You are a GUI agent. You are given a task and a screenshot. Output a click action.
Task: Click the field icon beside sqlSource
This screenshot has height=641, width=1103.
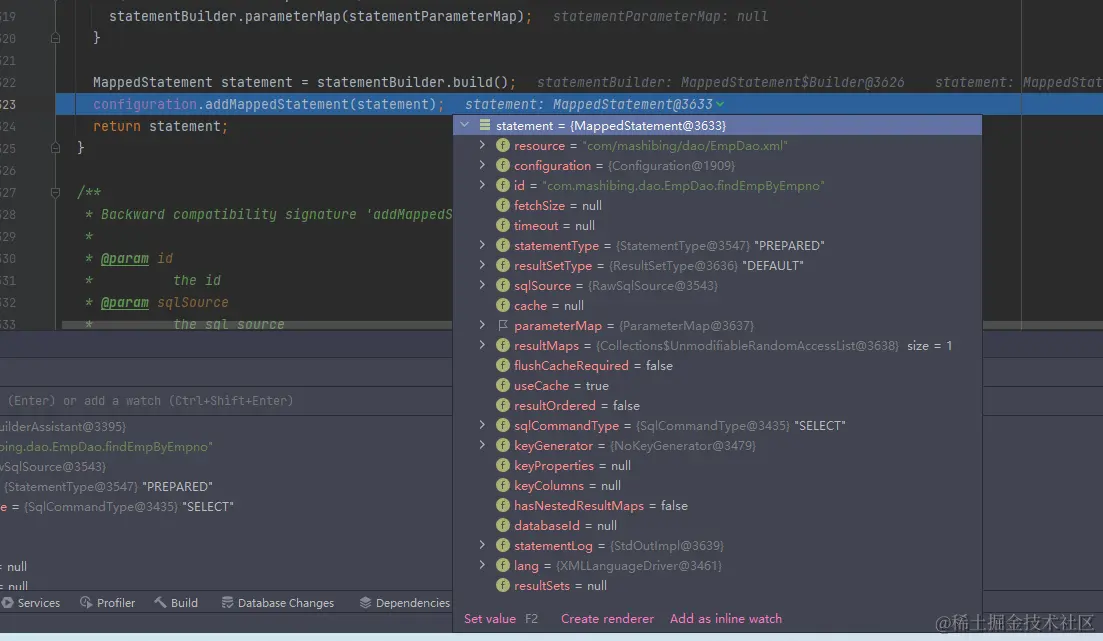pyautogui.click(x=502, y=285)
